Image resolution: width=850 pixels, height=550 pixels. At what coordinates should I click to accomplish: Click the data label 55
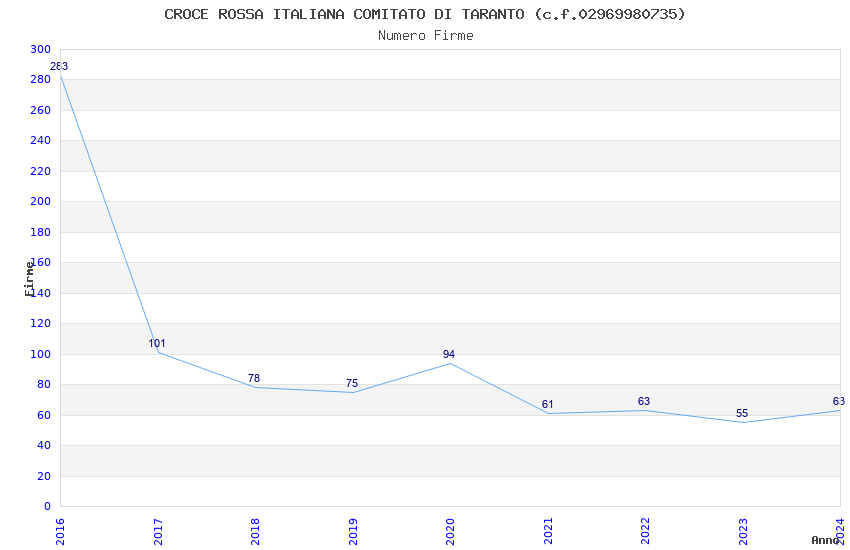[x=742, y=413]
